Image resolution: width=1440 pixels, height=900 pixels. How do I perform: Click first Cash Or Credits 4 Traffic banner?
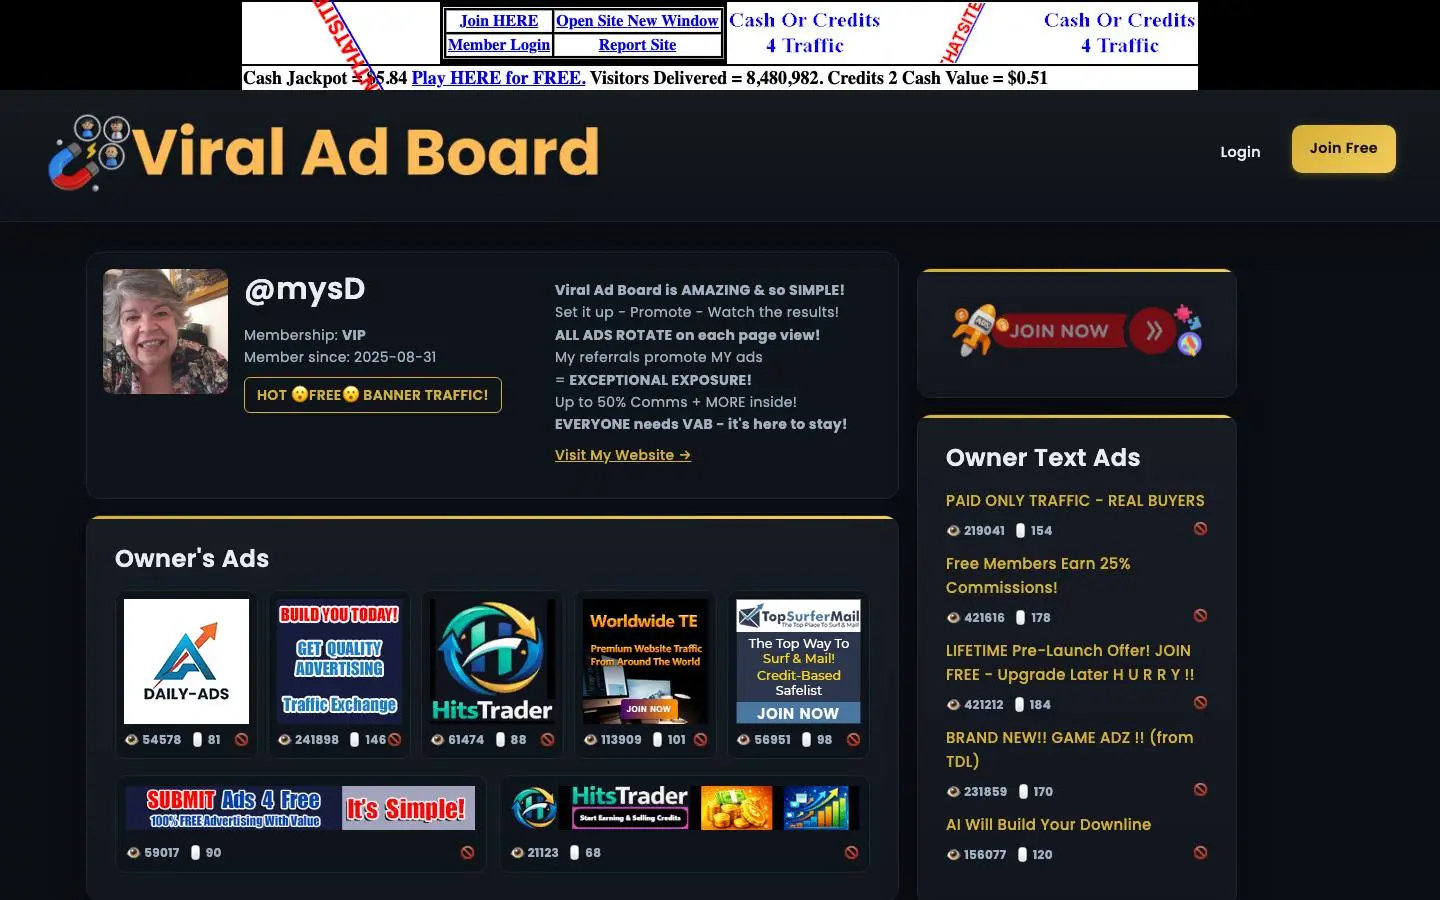pos(805,33)
